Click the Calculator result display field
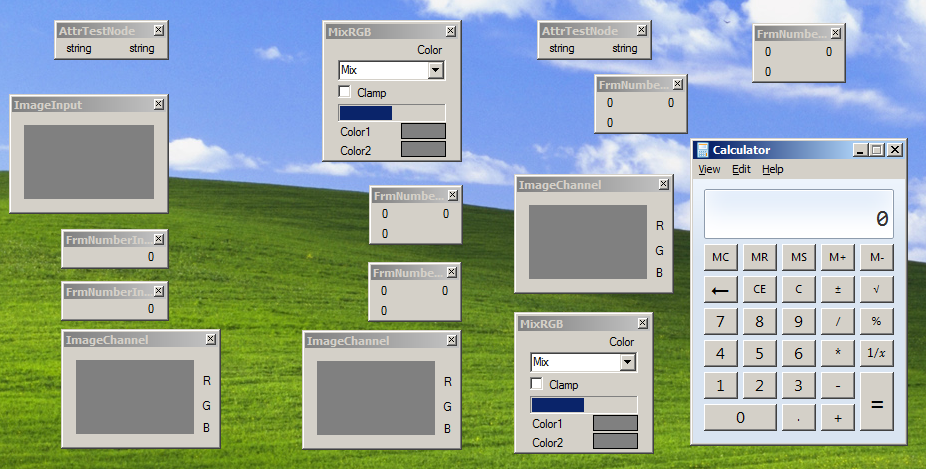Screen dimensions: 926x469 798,214
